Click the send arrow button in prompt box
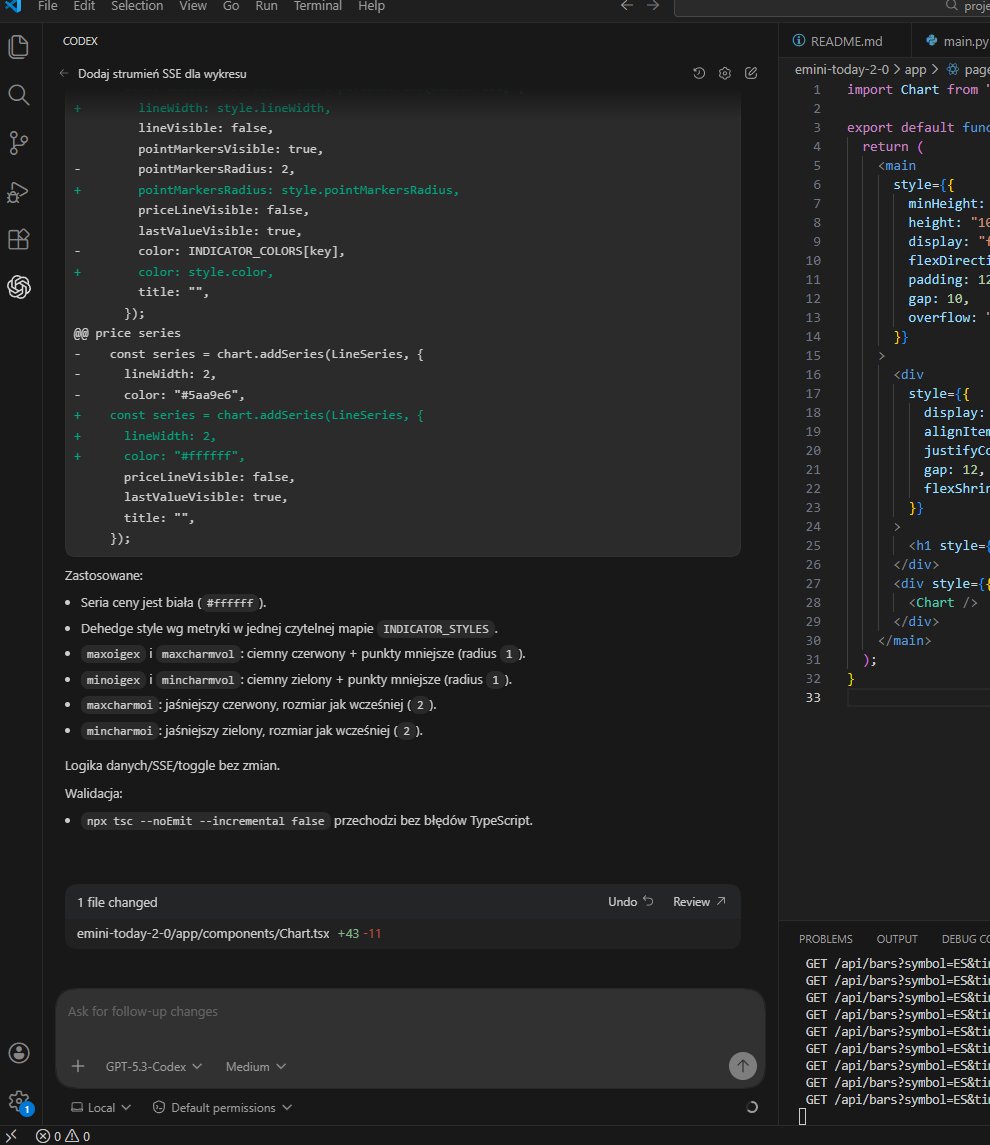Image resolution: width=990 pixels, height=1145 pixels. click(x=742, y=1066)
